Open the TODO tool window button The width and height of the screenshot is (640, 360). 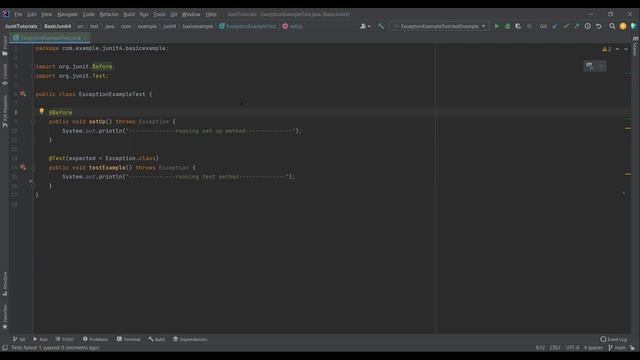click(x=65, y=339)
